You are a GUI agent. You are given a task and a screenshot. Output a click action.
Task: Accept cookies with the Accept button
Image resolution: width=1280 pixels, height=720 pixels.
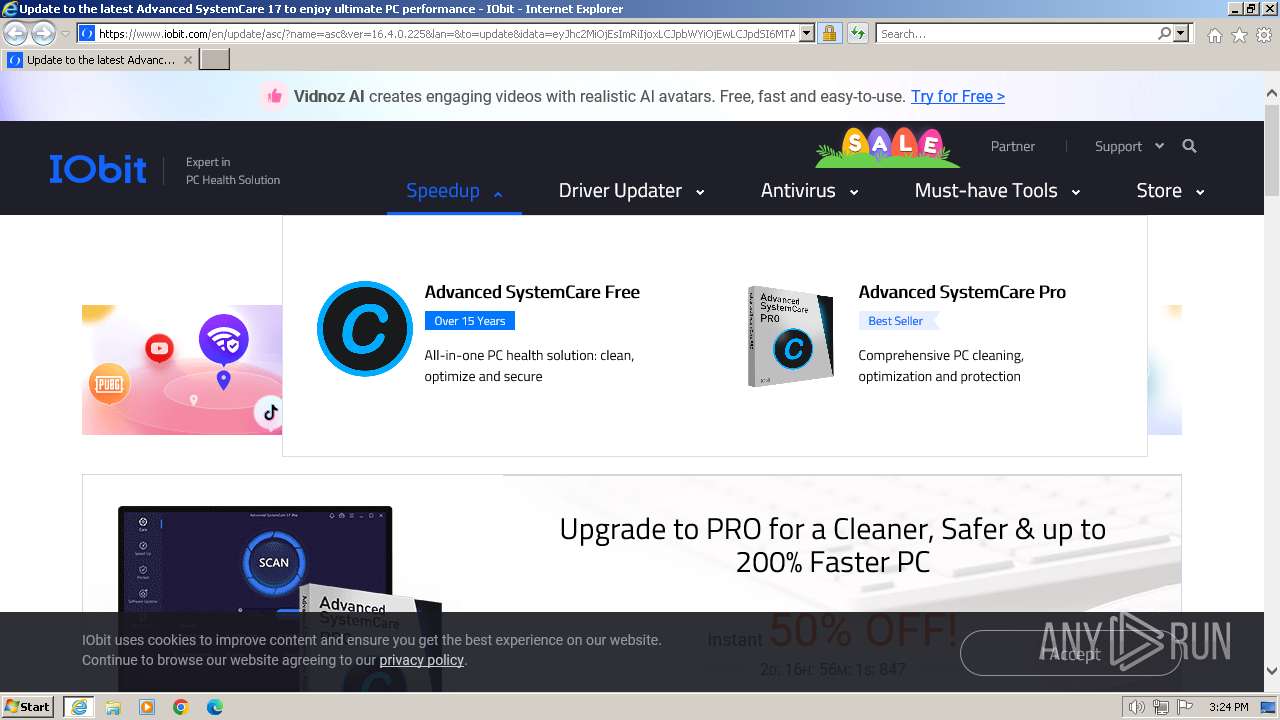point(1071,653)
